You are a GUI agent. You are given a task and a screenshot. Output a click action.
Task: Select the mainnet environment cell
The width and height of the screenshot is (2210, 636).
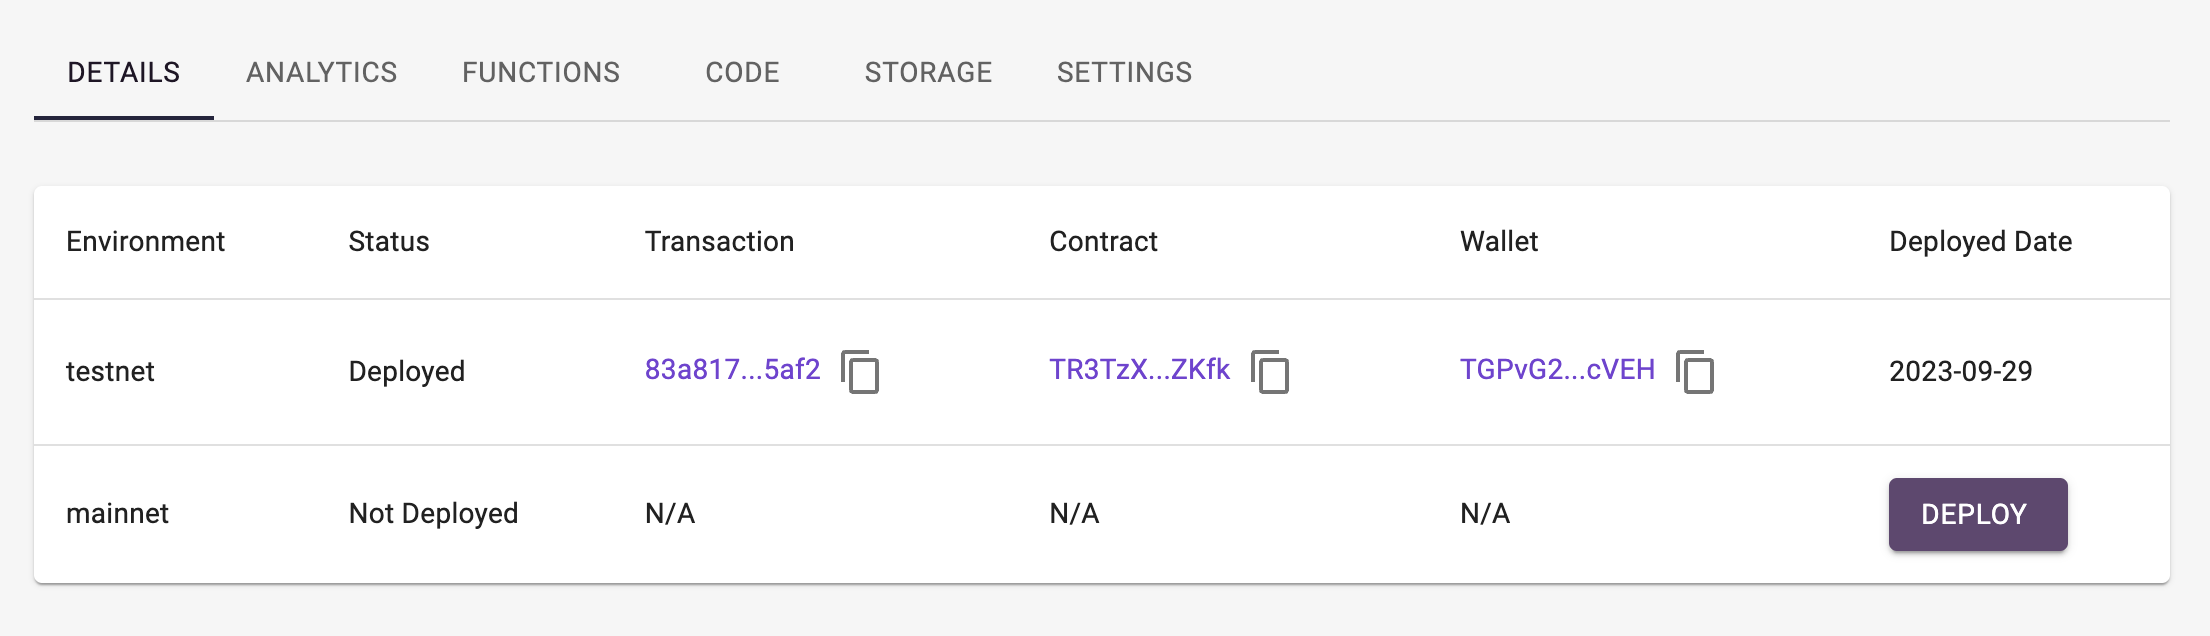point(117,514)
